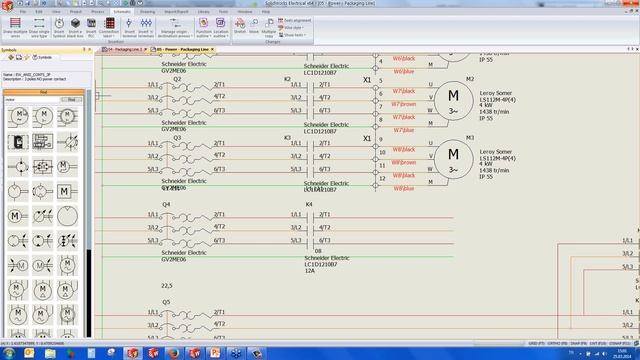640x360 pixels.
Task: Switch to the Drawing ribbon tab
Action: 147,12
